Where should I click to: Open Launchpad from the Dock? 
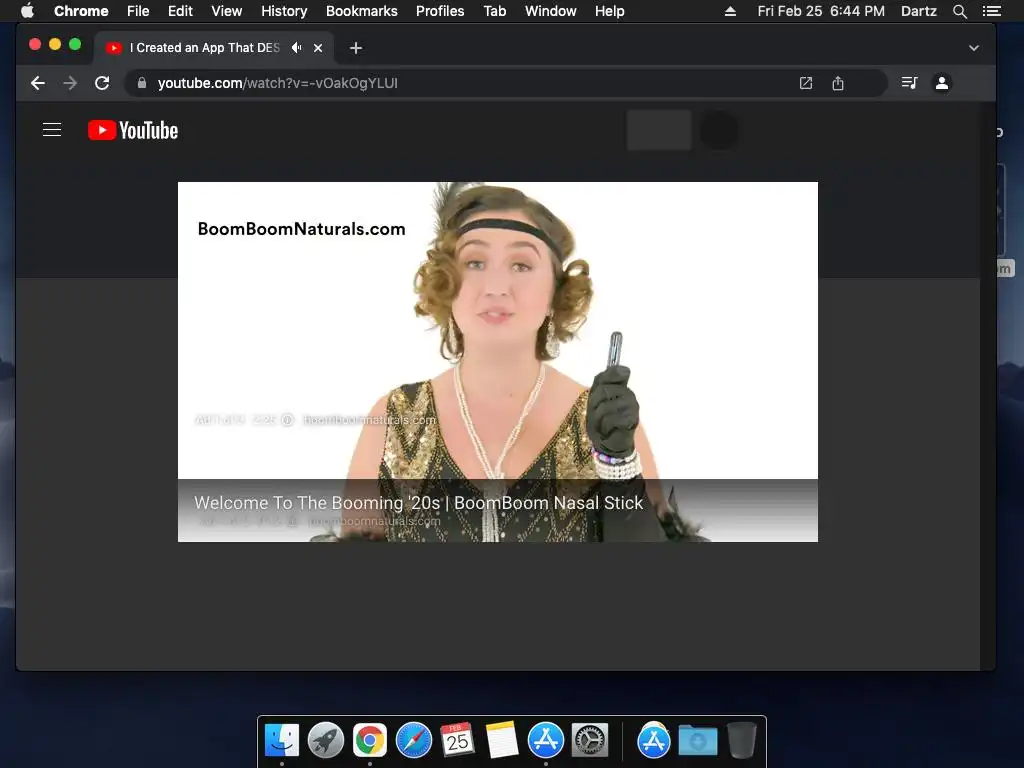point(326,741)
